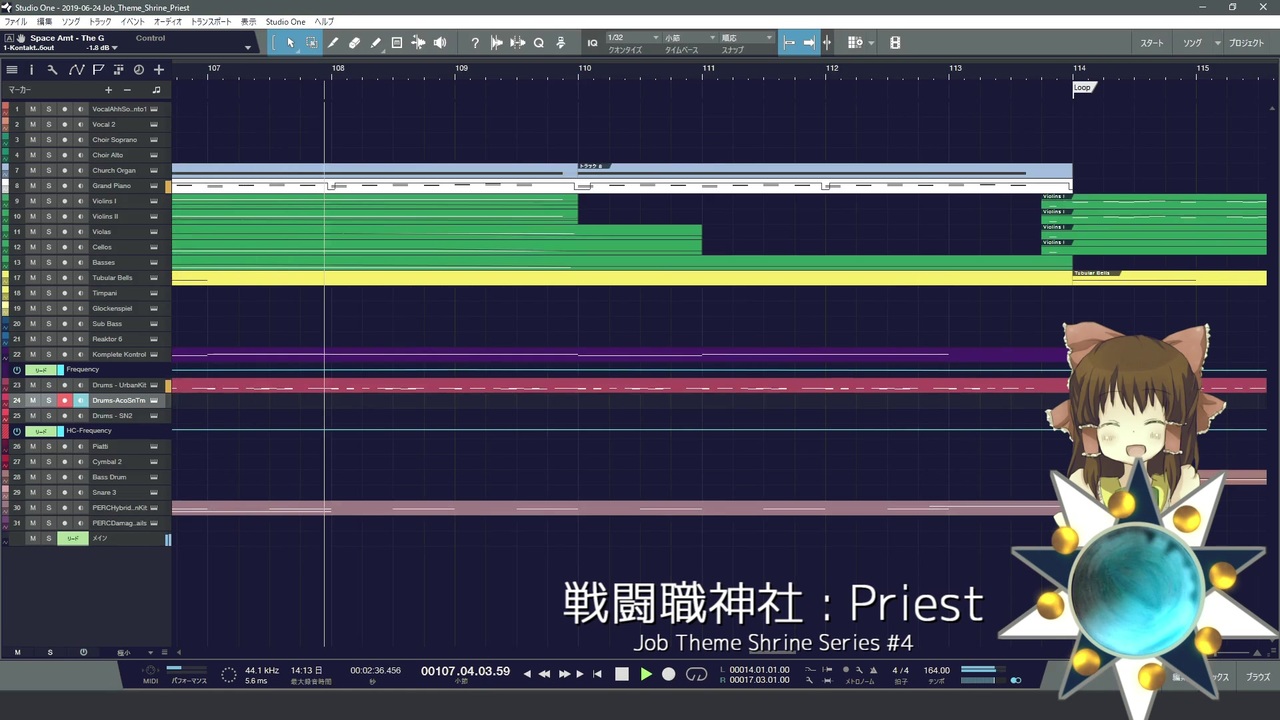
Task: Click the global S solo button at bottom
Action: coord(50,652)
